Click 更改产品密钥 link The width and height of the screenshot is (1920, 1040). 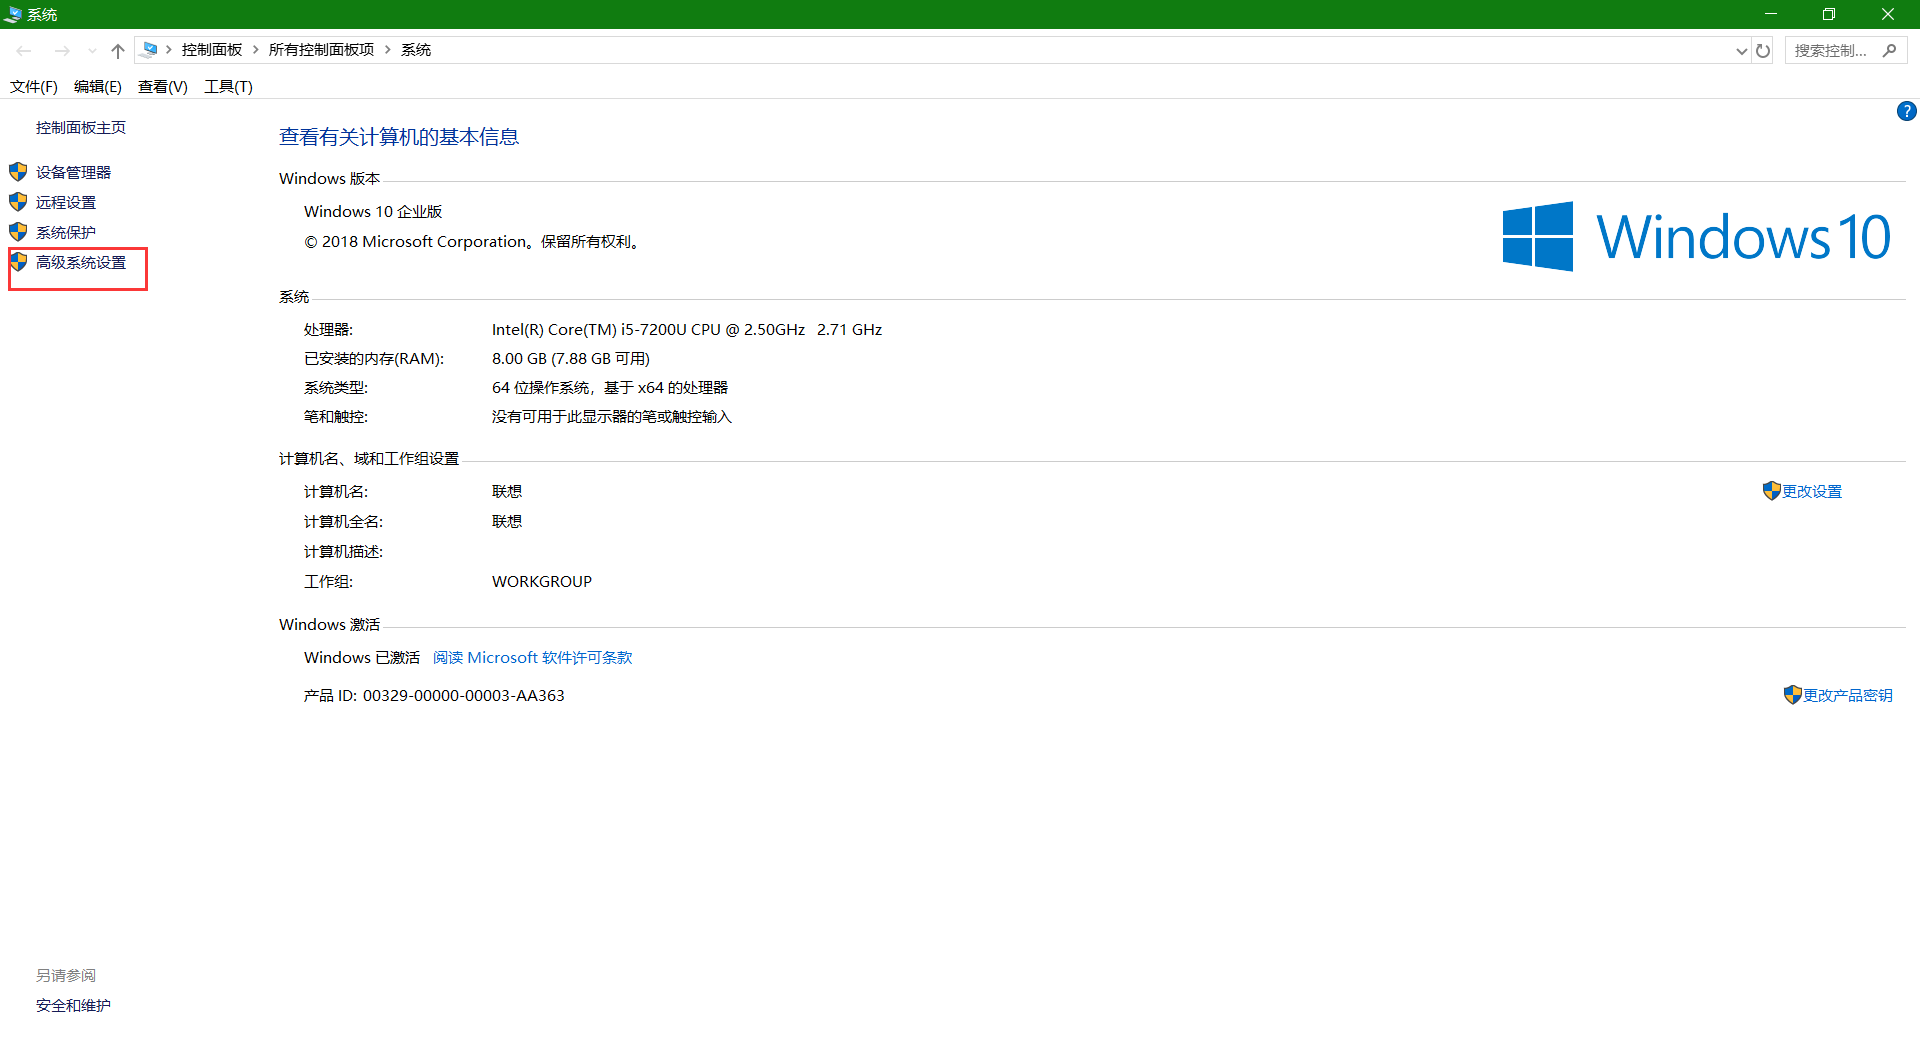pyautogui.click(x=1848, y=695)
